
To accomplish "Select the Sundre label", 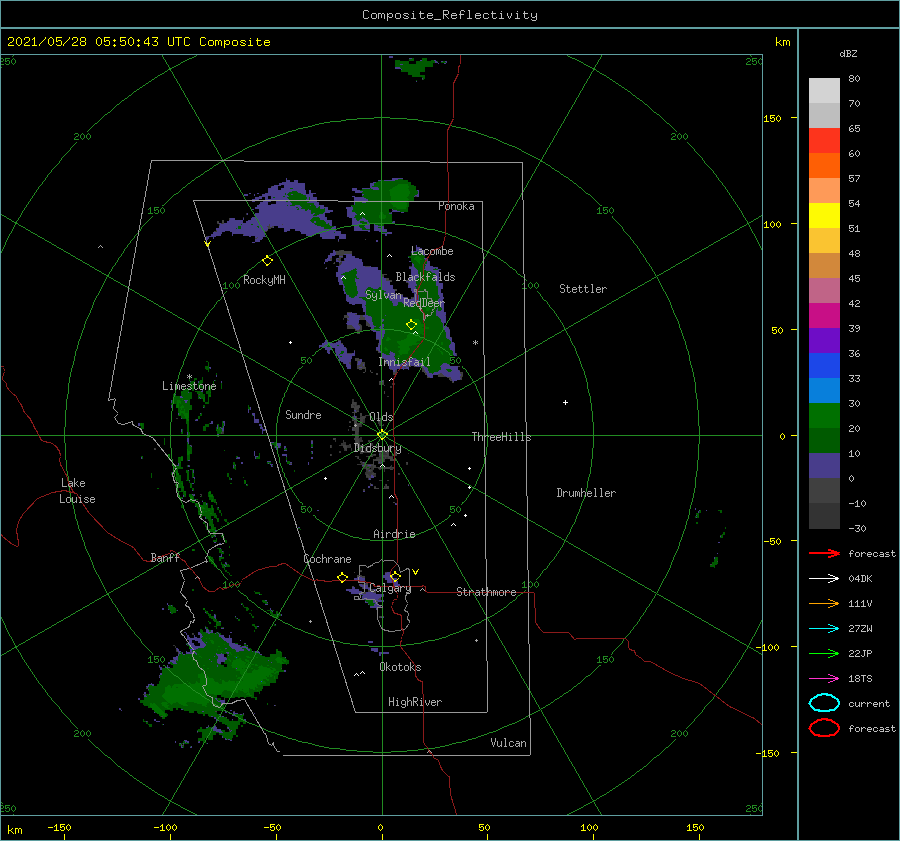I will (x=303, y=414).
